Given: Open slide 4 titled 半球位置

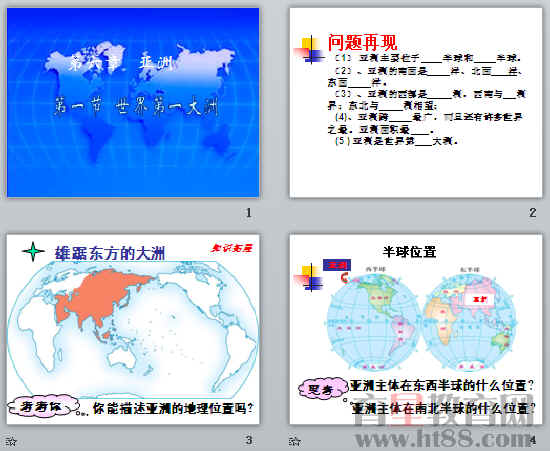Looking at the screenshot, I should coord(416,329).
